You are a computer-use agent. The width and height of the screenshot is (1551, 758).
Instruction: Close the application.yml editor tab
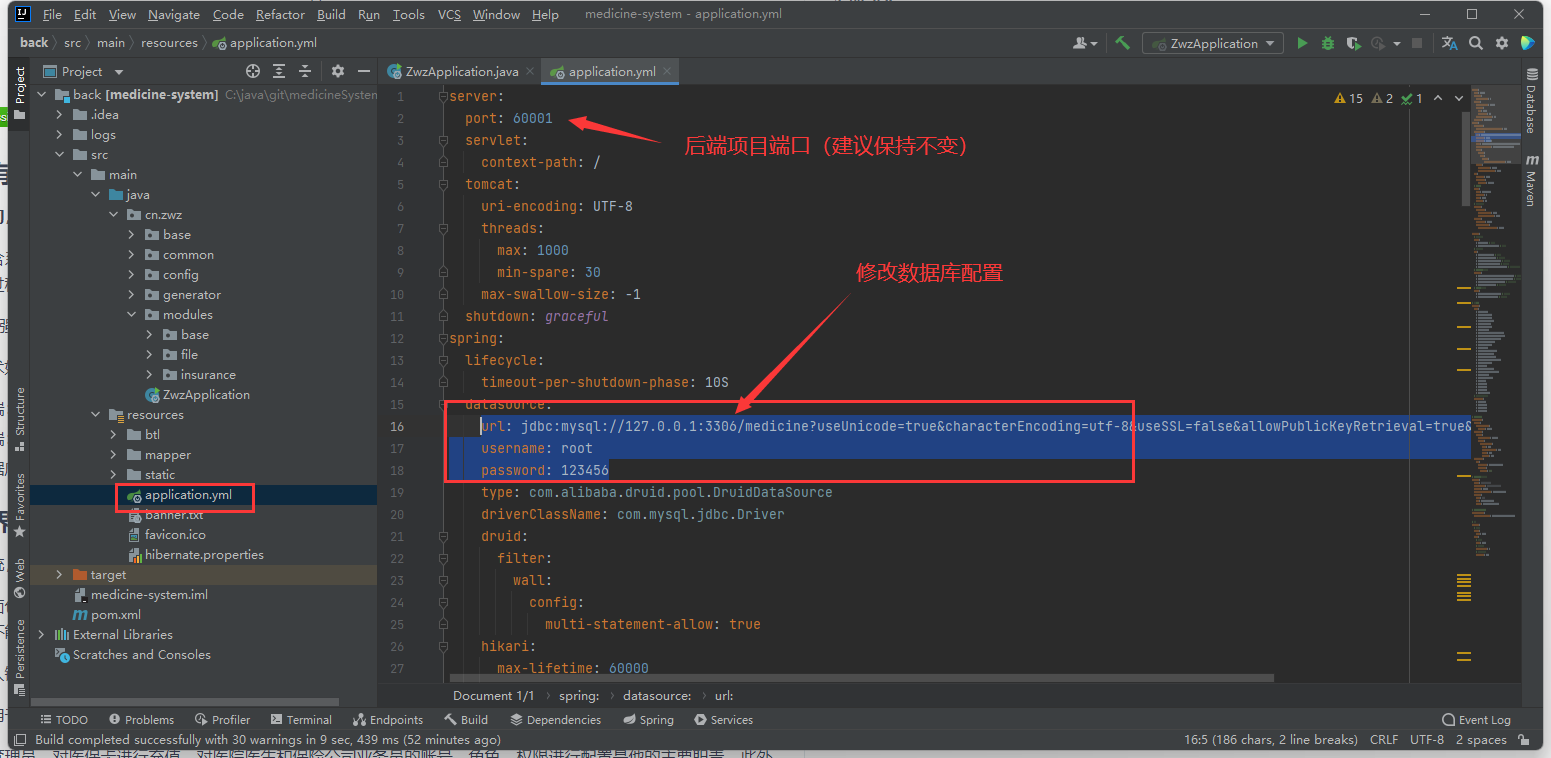[x=667, y=72]
